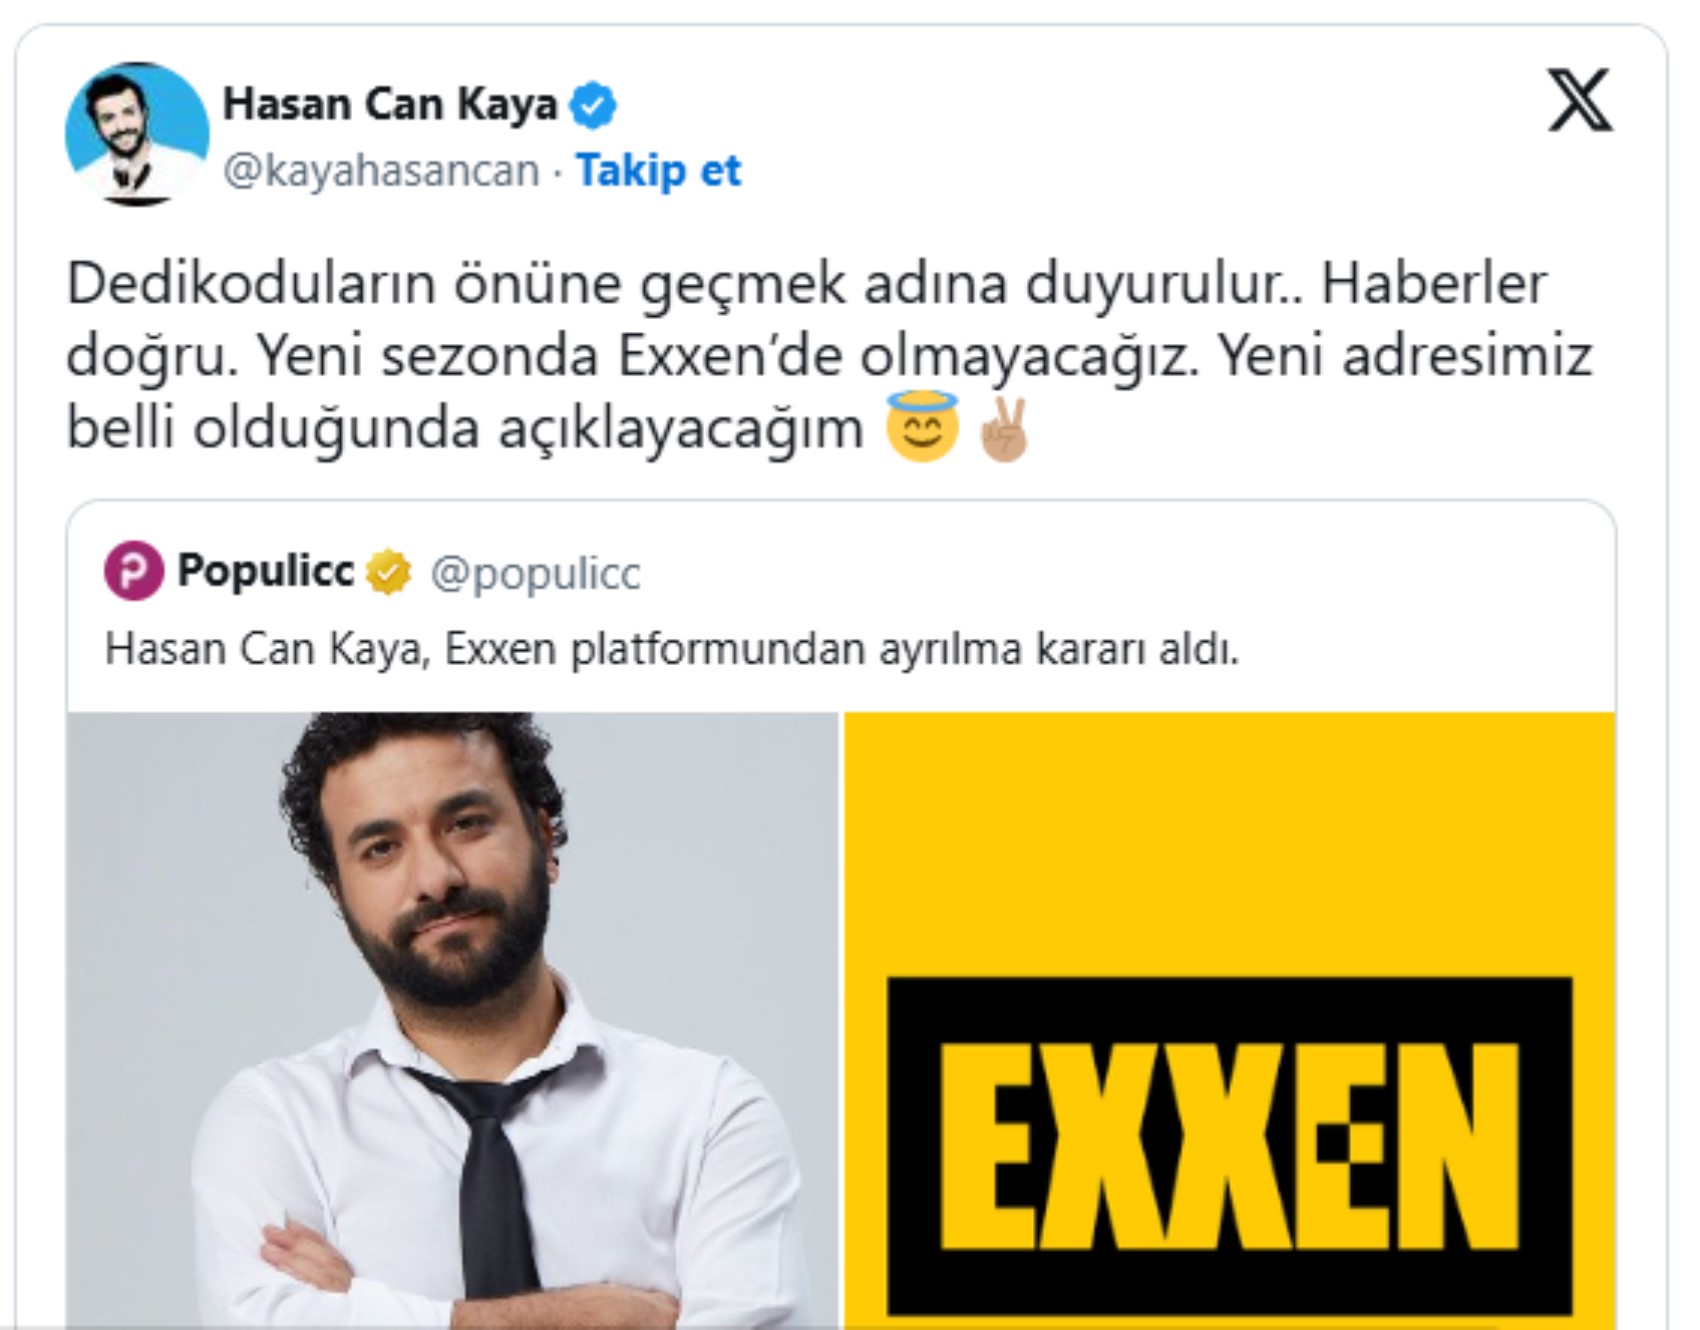Open the bearded man photo in quoted tweet
Screen dimensions: 1700x1330
pyautogui.click(x=452, y=1020)
